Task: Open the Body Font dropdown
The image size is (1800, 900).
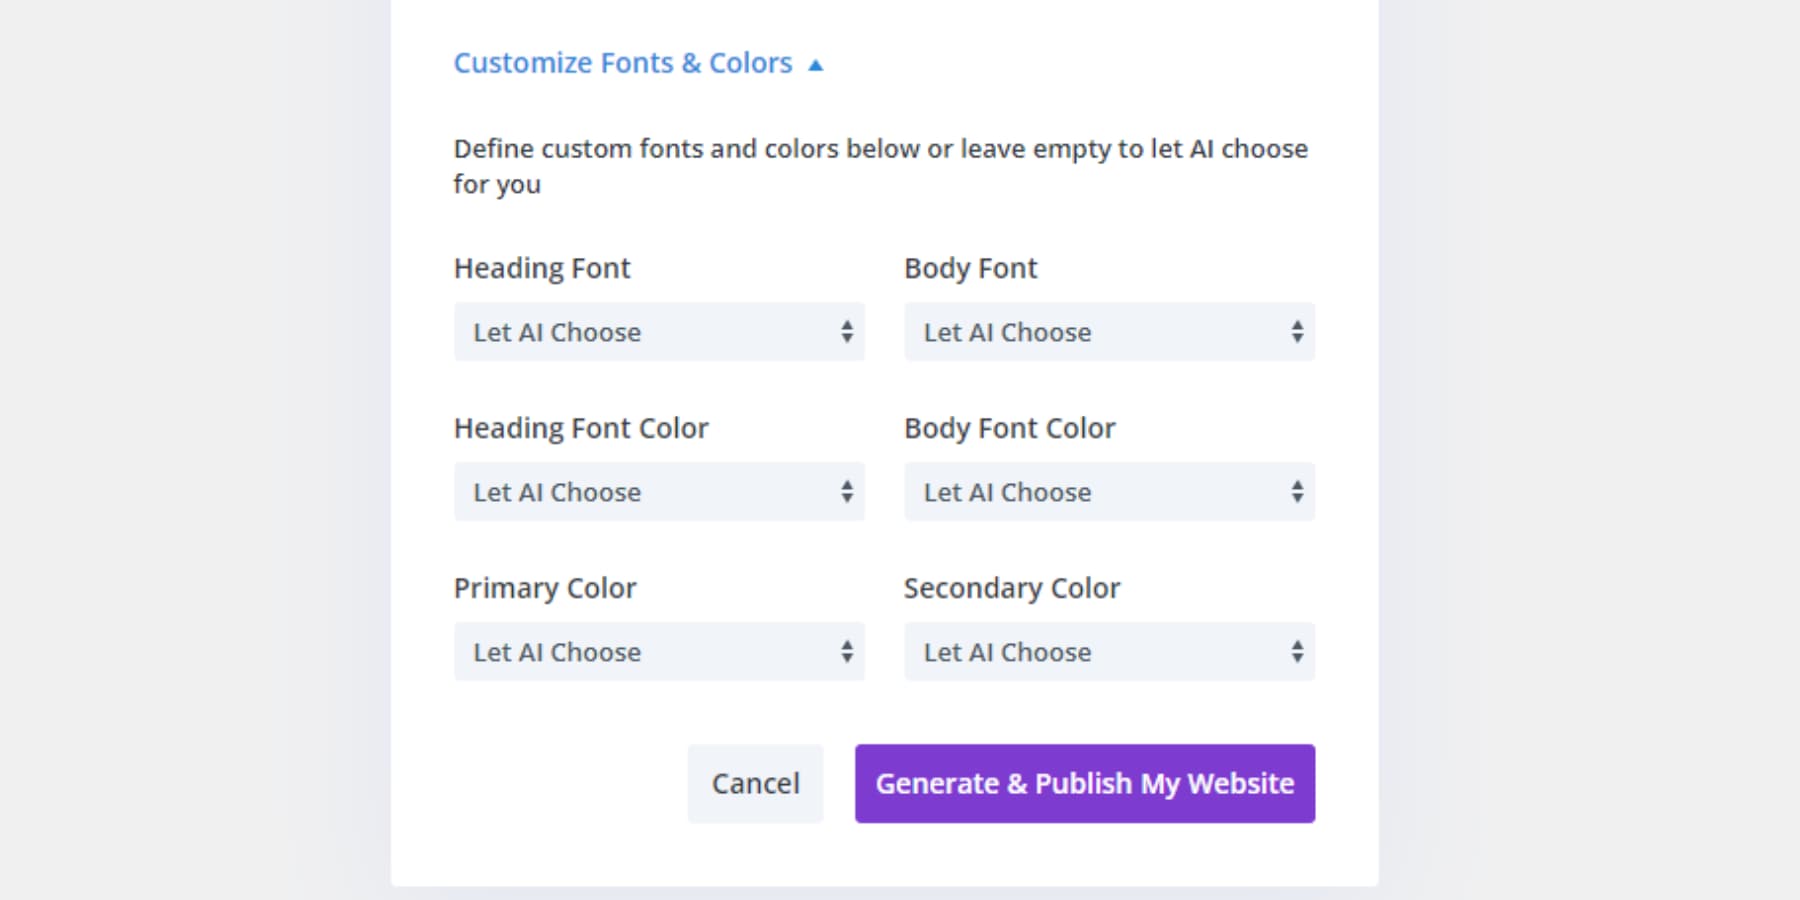Action: click(x=1109, y=332)
